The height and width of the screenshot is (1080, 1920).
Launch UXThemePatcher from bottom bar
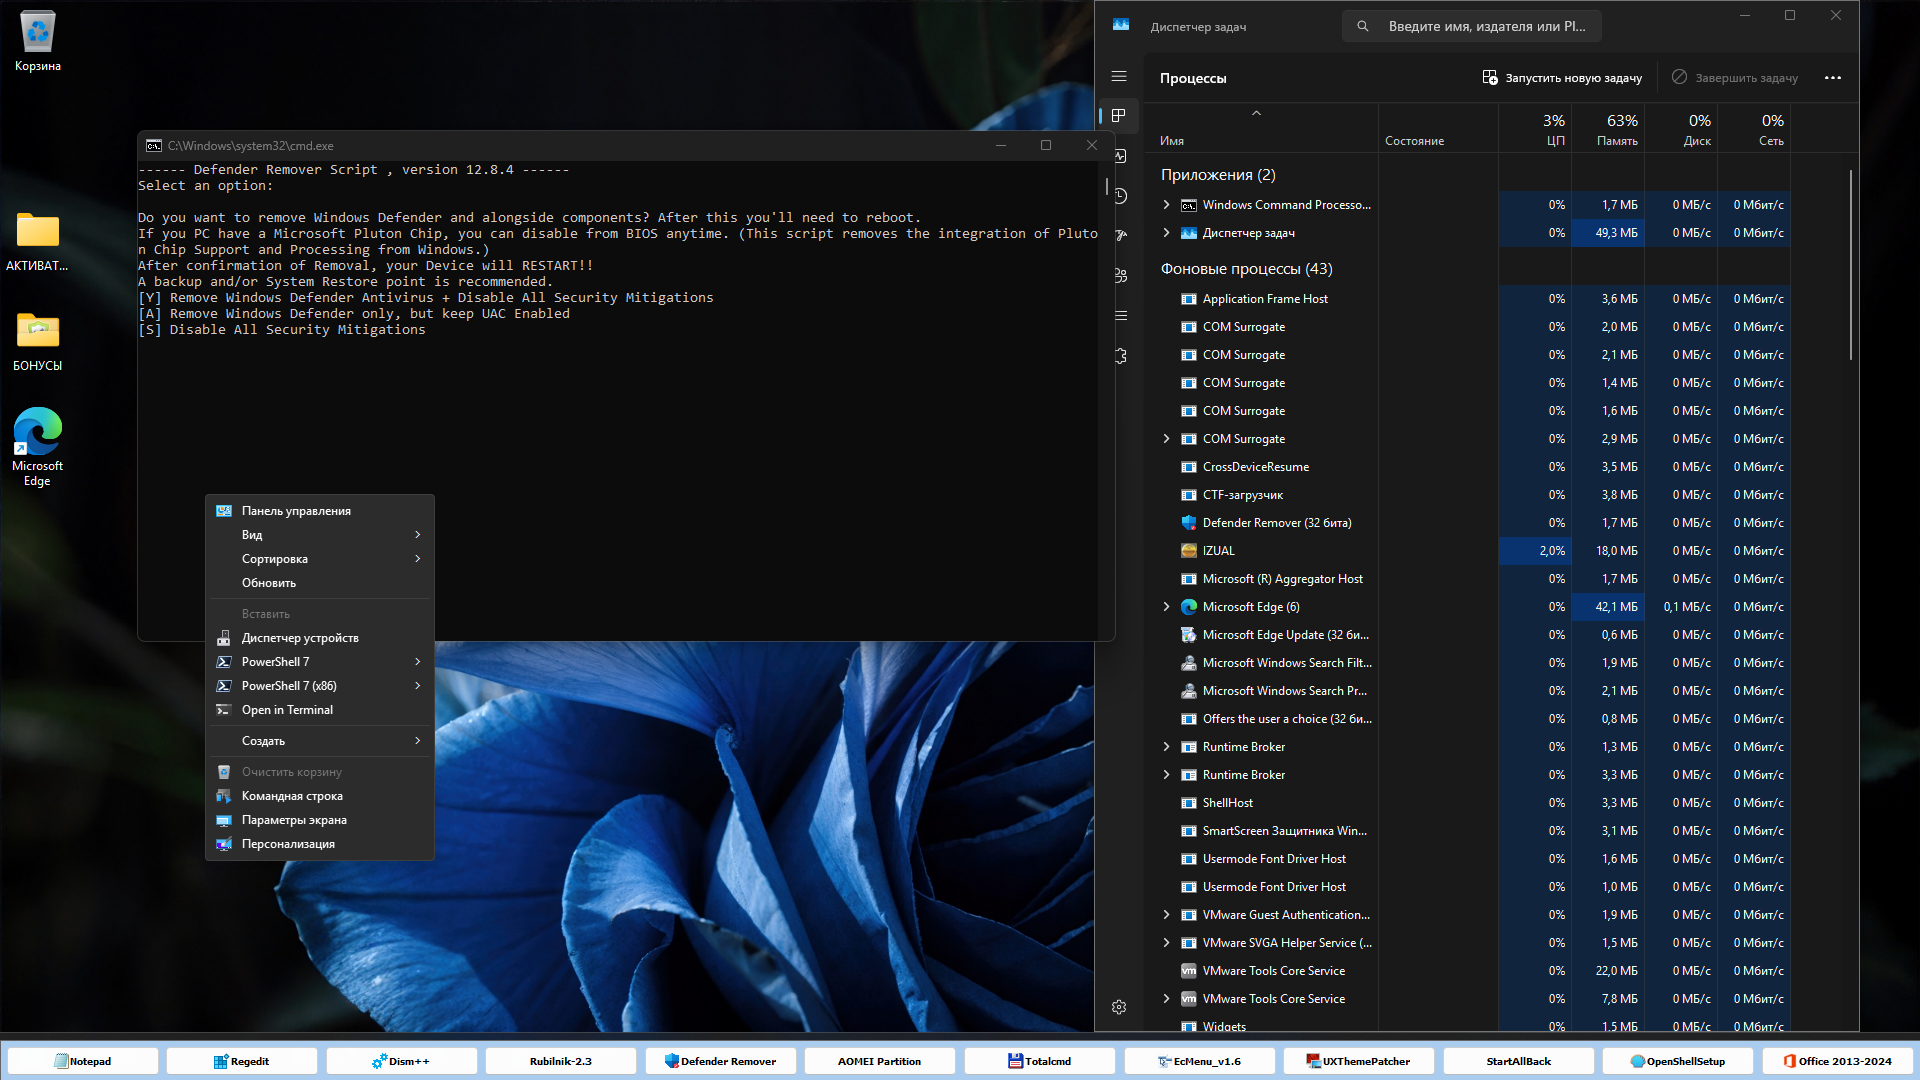[1359, 1061]
